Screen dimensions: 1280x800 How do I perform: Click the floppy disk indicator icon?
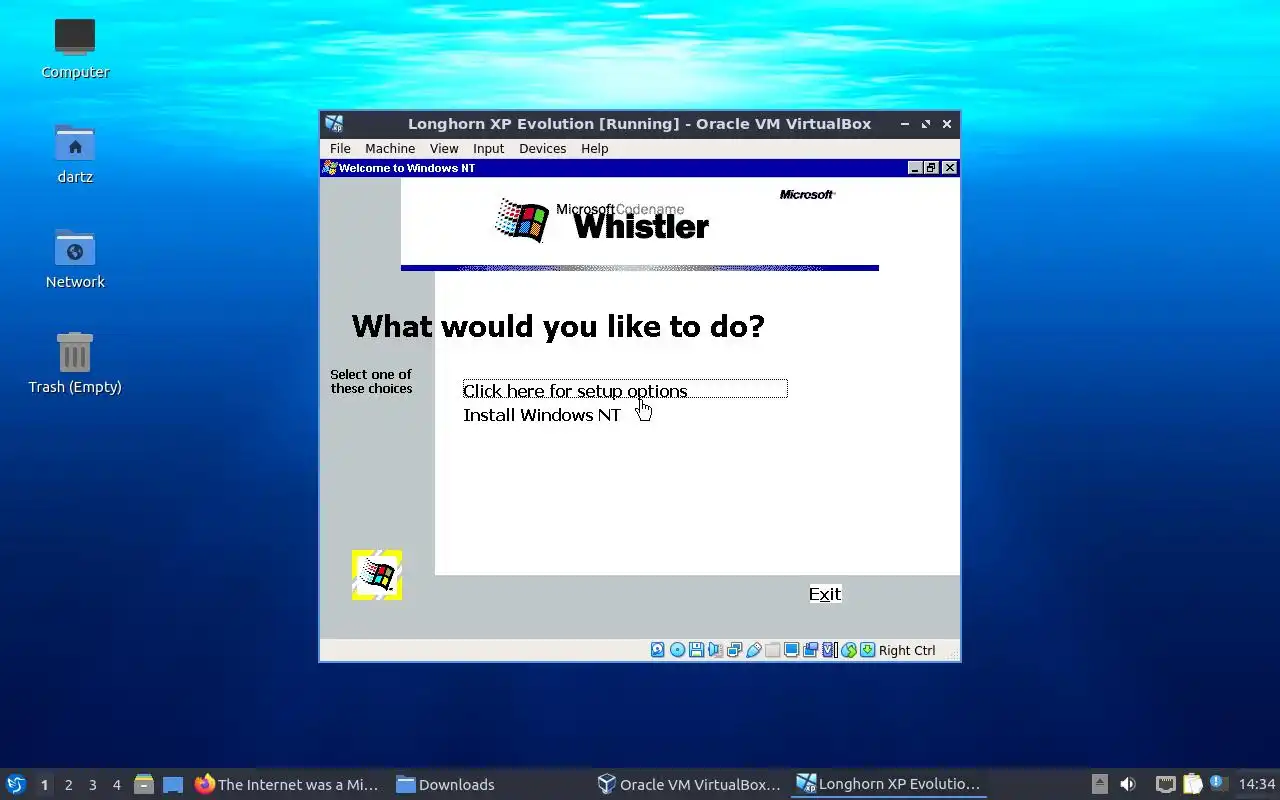coord(696,650)
